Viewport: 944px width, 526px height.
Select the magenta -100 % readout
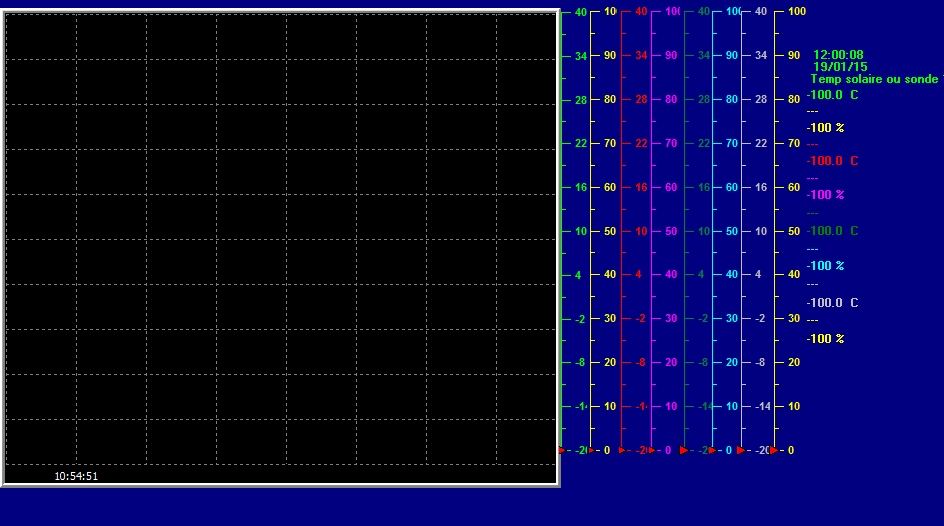pyautogui.click(x=826, y=194)
